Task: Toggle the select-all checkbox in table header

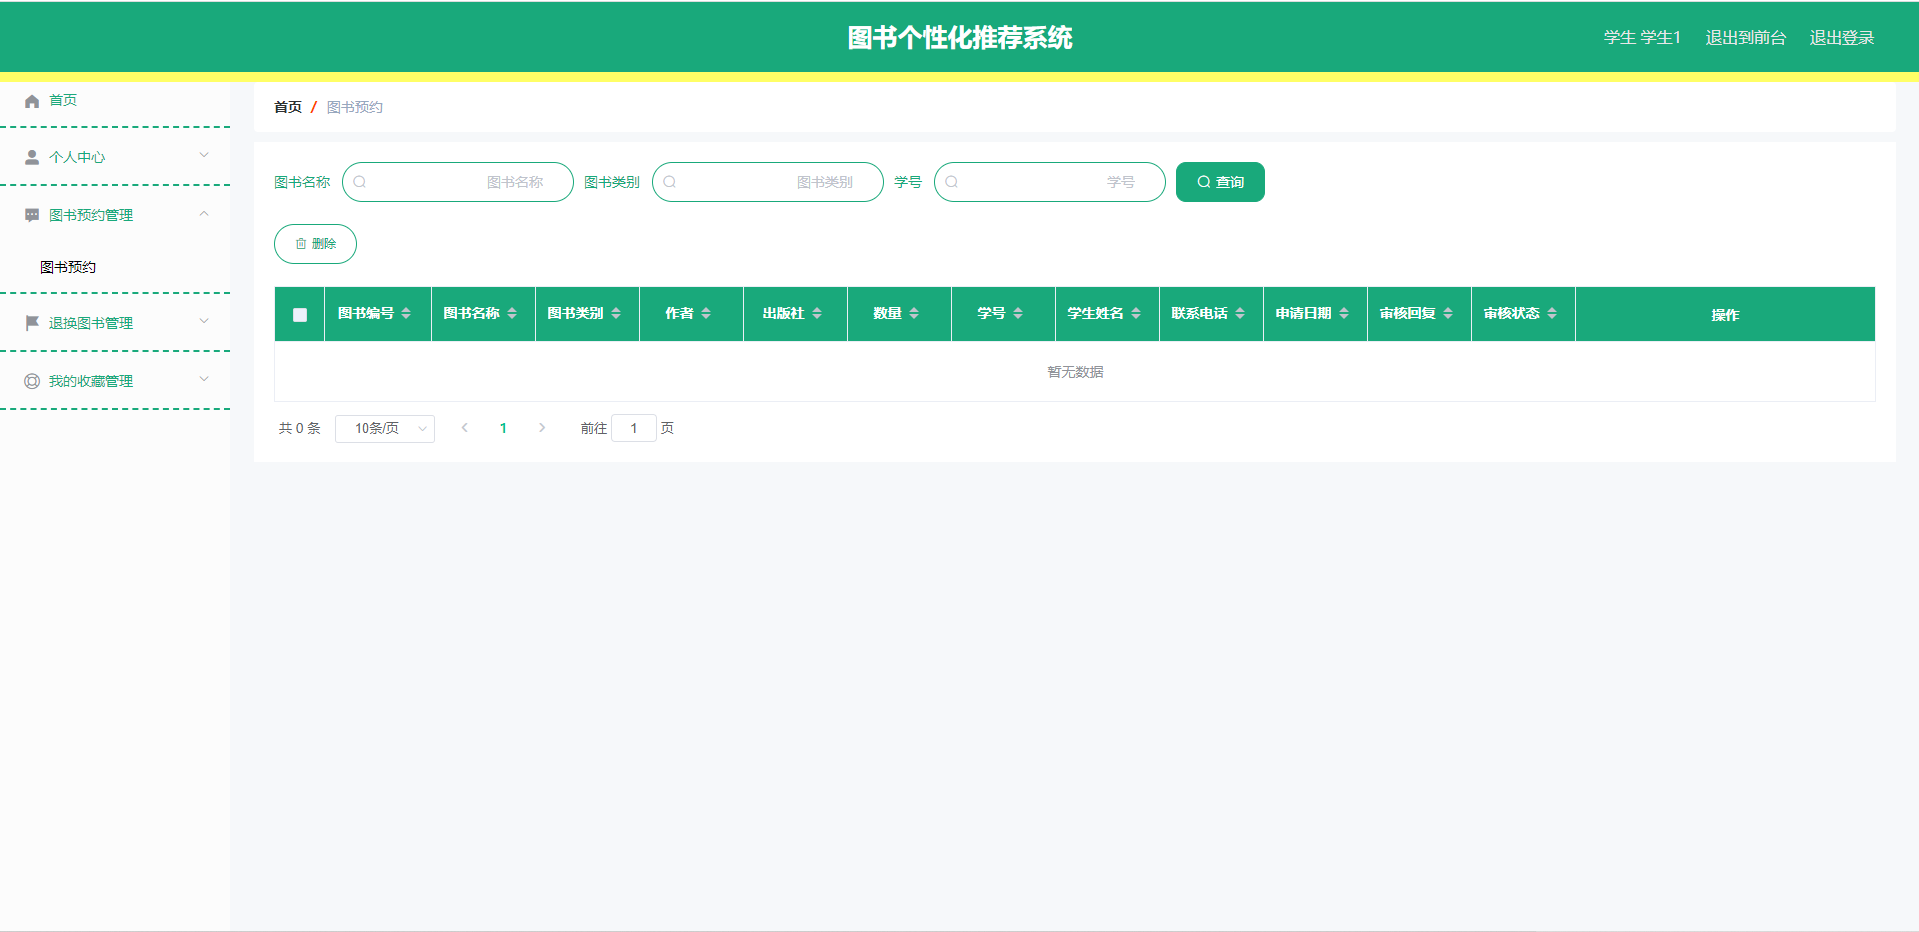Action: tap(300, 315)
